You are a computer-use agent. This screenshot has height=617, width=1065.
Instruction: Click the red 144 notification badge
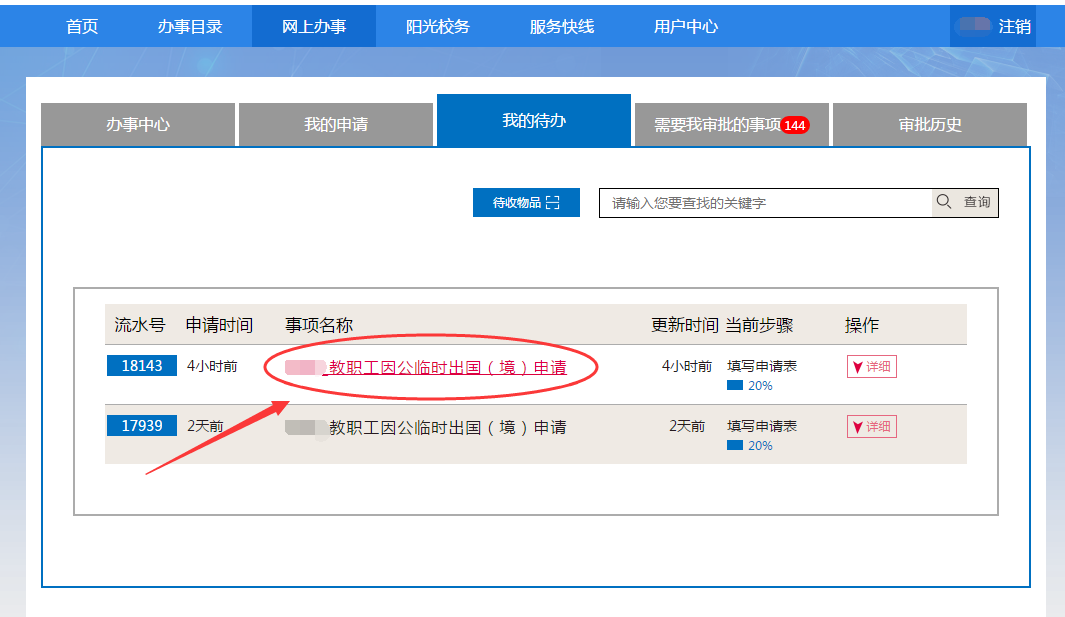[794, 126]
